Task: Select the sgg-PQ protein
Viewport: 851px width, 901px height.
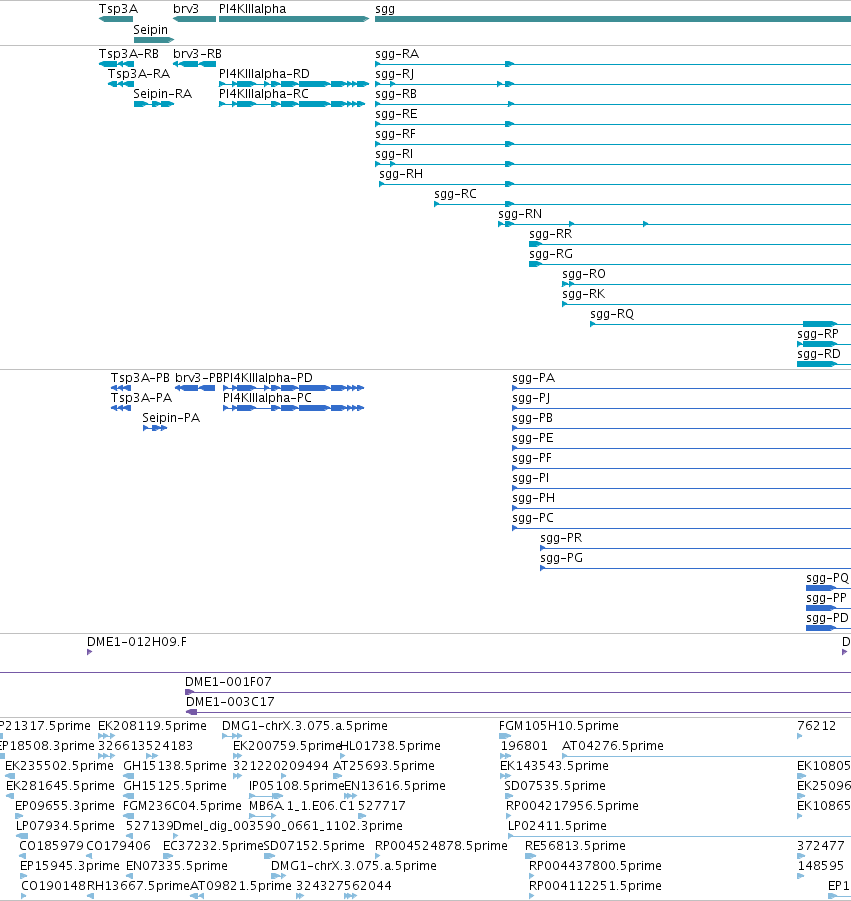Action: click(829, 588)
